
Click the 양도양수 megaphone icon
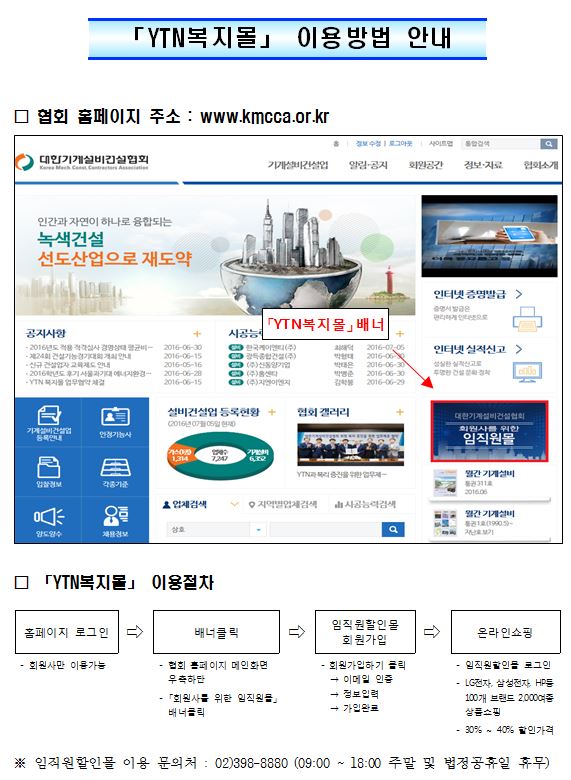click(49, 517)
